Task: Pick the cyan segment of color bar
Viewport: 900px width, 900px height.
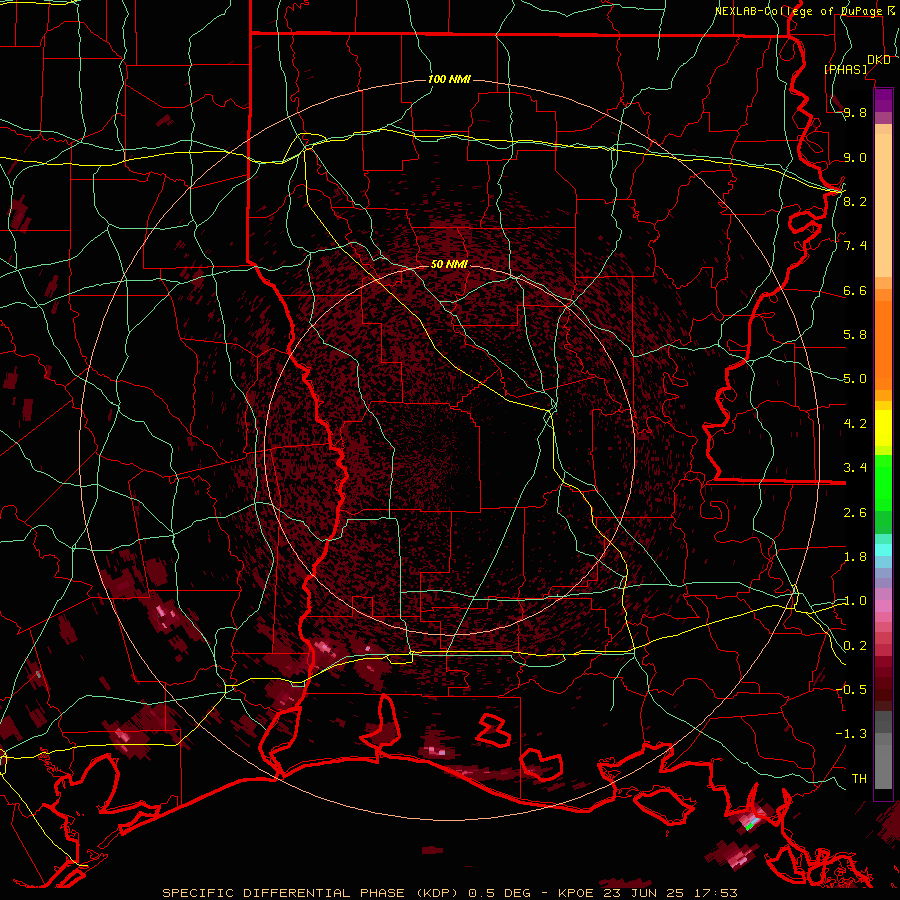Action: [883, 549]
